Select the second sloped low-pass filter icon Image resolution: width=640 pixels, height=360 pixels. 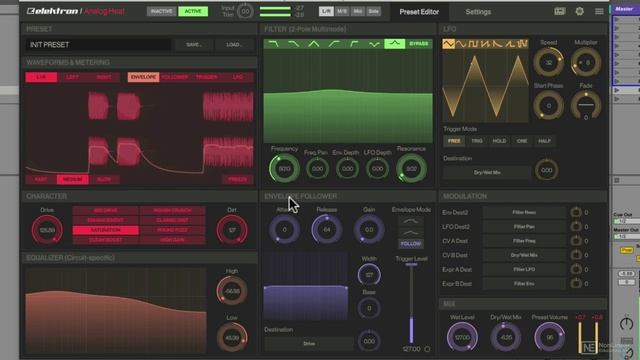click(x=293, y=44)
